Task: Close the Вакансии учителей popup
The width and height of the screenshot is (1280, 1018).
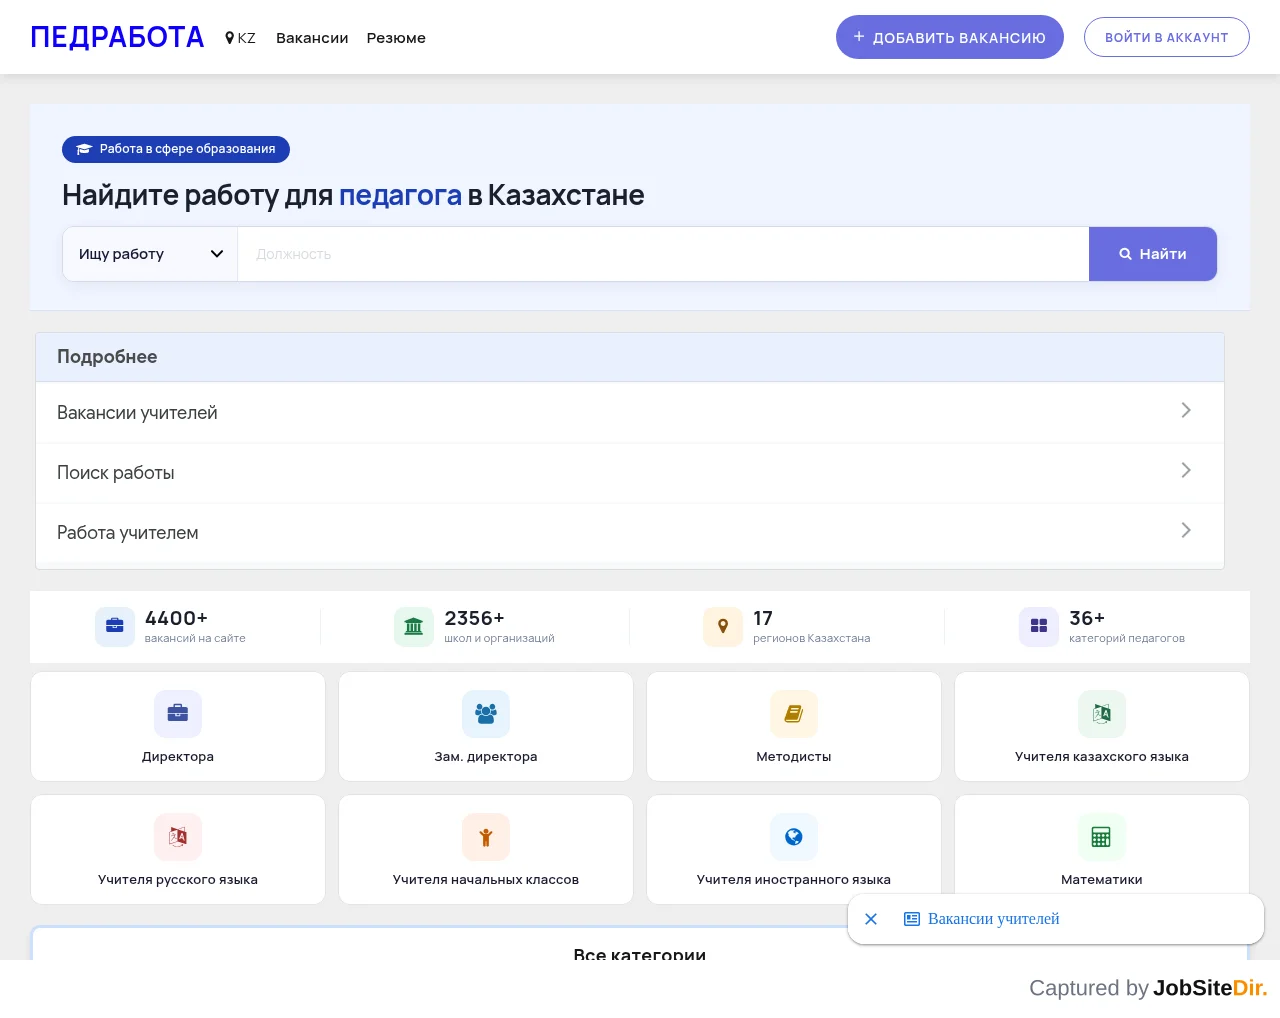Action: (x=871, y=919)
